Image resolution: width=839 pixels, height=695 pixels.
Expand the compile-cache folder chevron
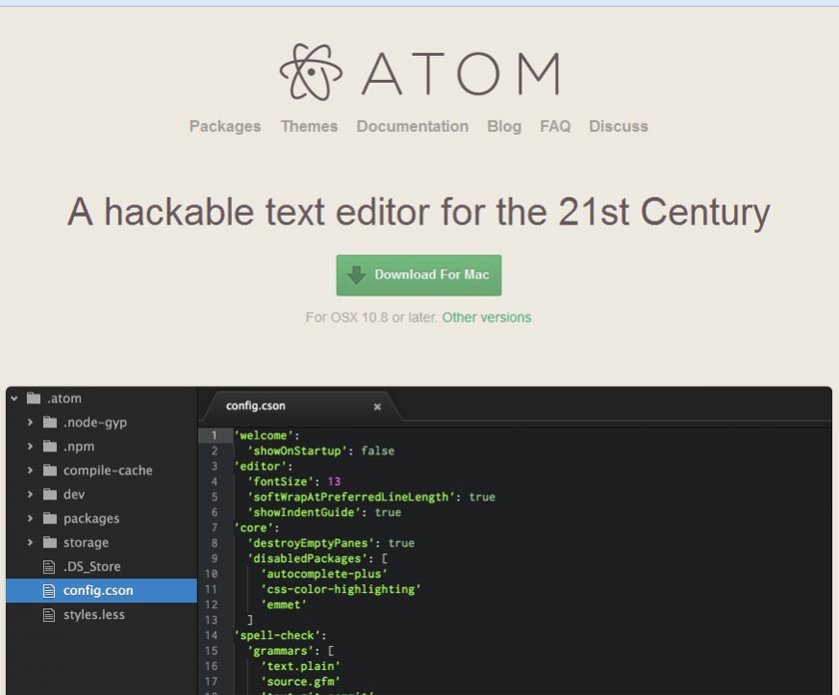tap(30, 470)
